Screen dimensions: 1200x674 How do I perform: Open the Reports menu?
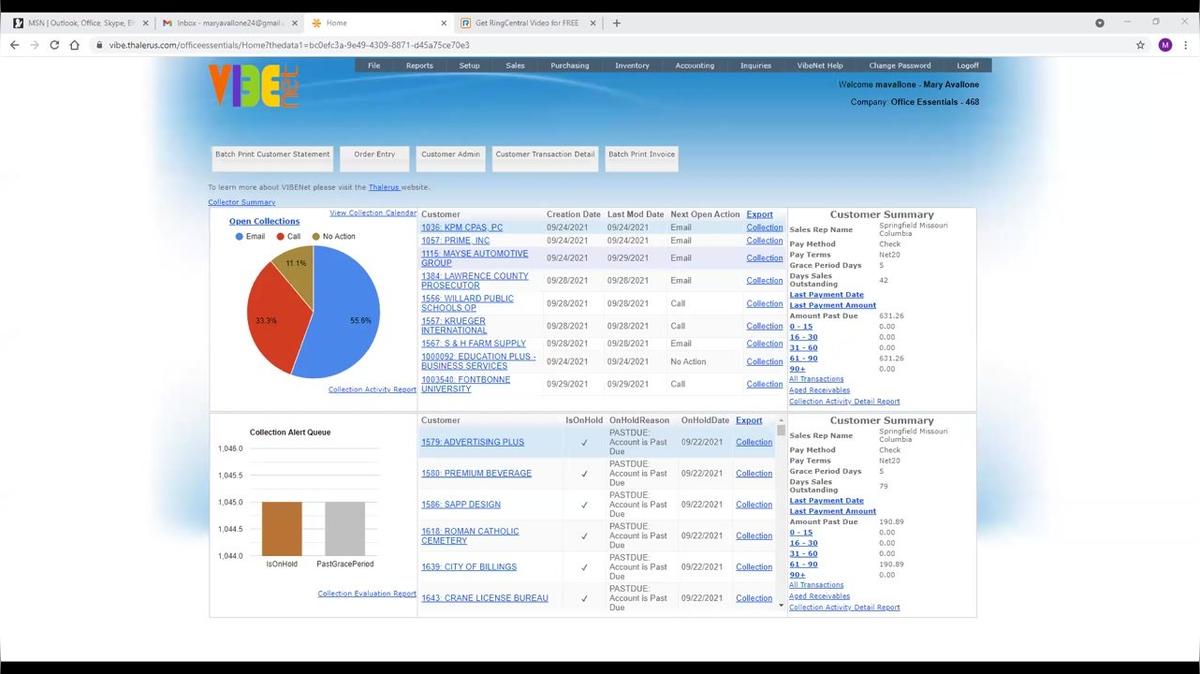pos(419,65)
